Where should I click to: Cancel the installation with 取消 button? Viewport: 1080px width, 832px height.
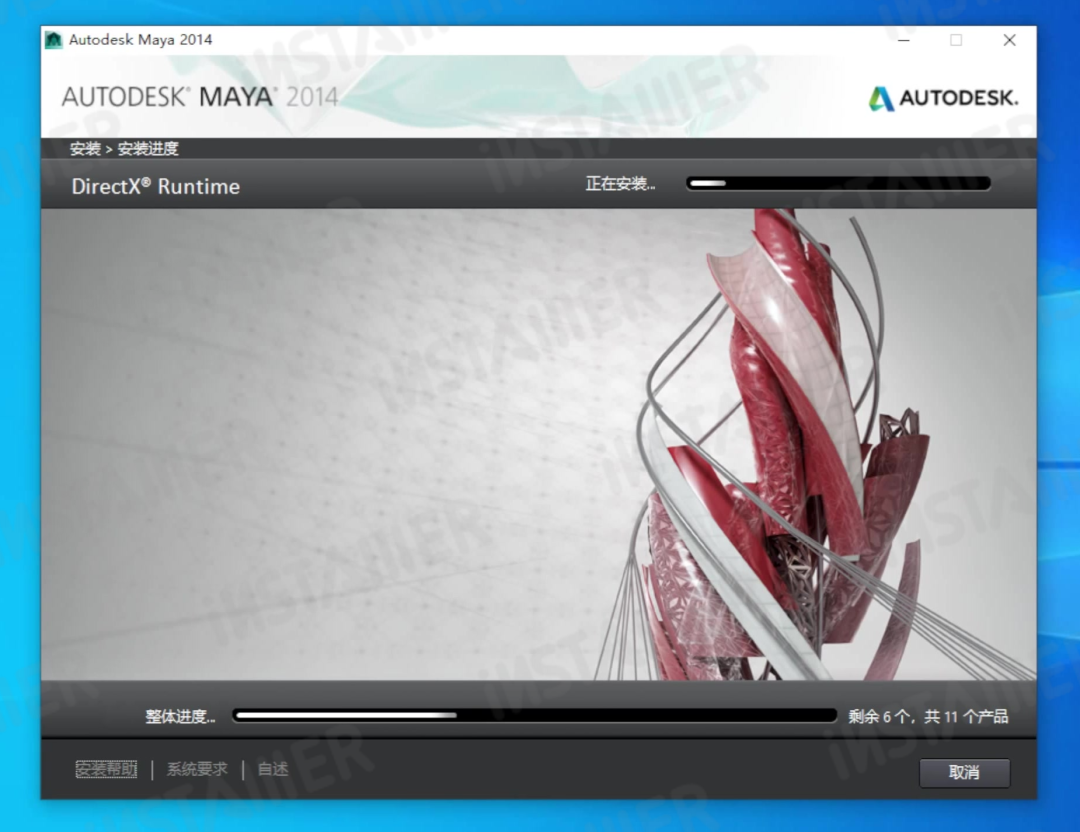(964, 772)
